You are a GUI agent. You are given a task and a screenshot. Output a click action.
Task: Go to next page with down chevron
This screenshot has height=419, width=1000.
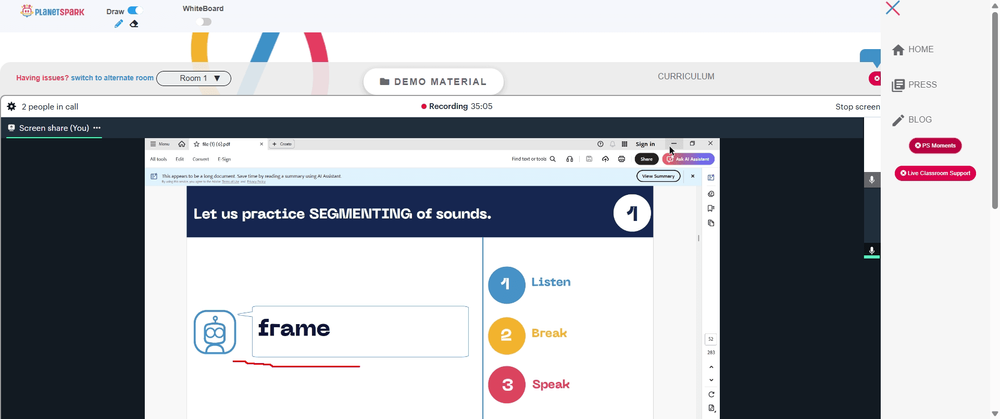coord(711,381)
